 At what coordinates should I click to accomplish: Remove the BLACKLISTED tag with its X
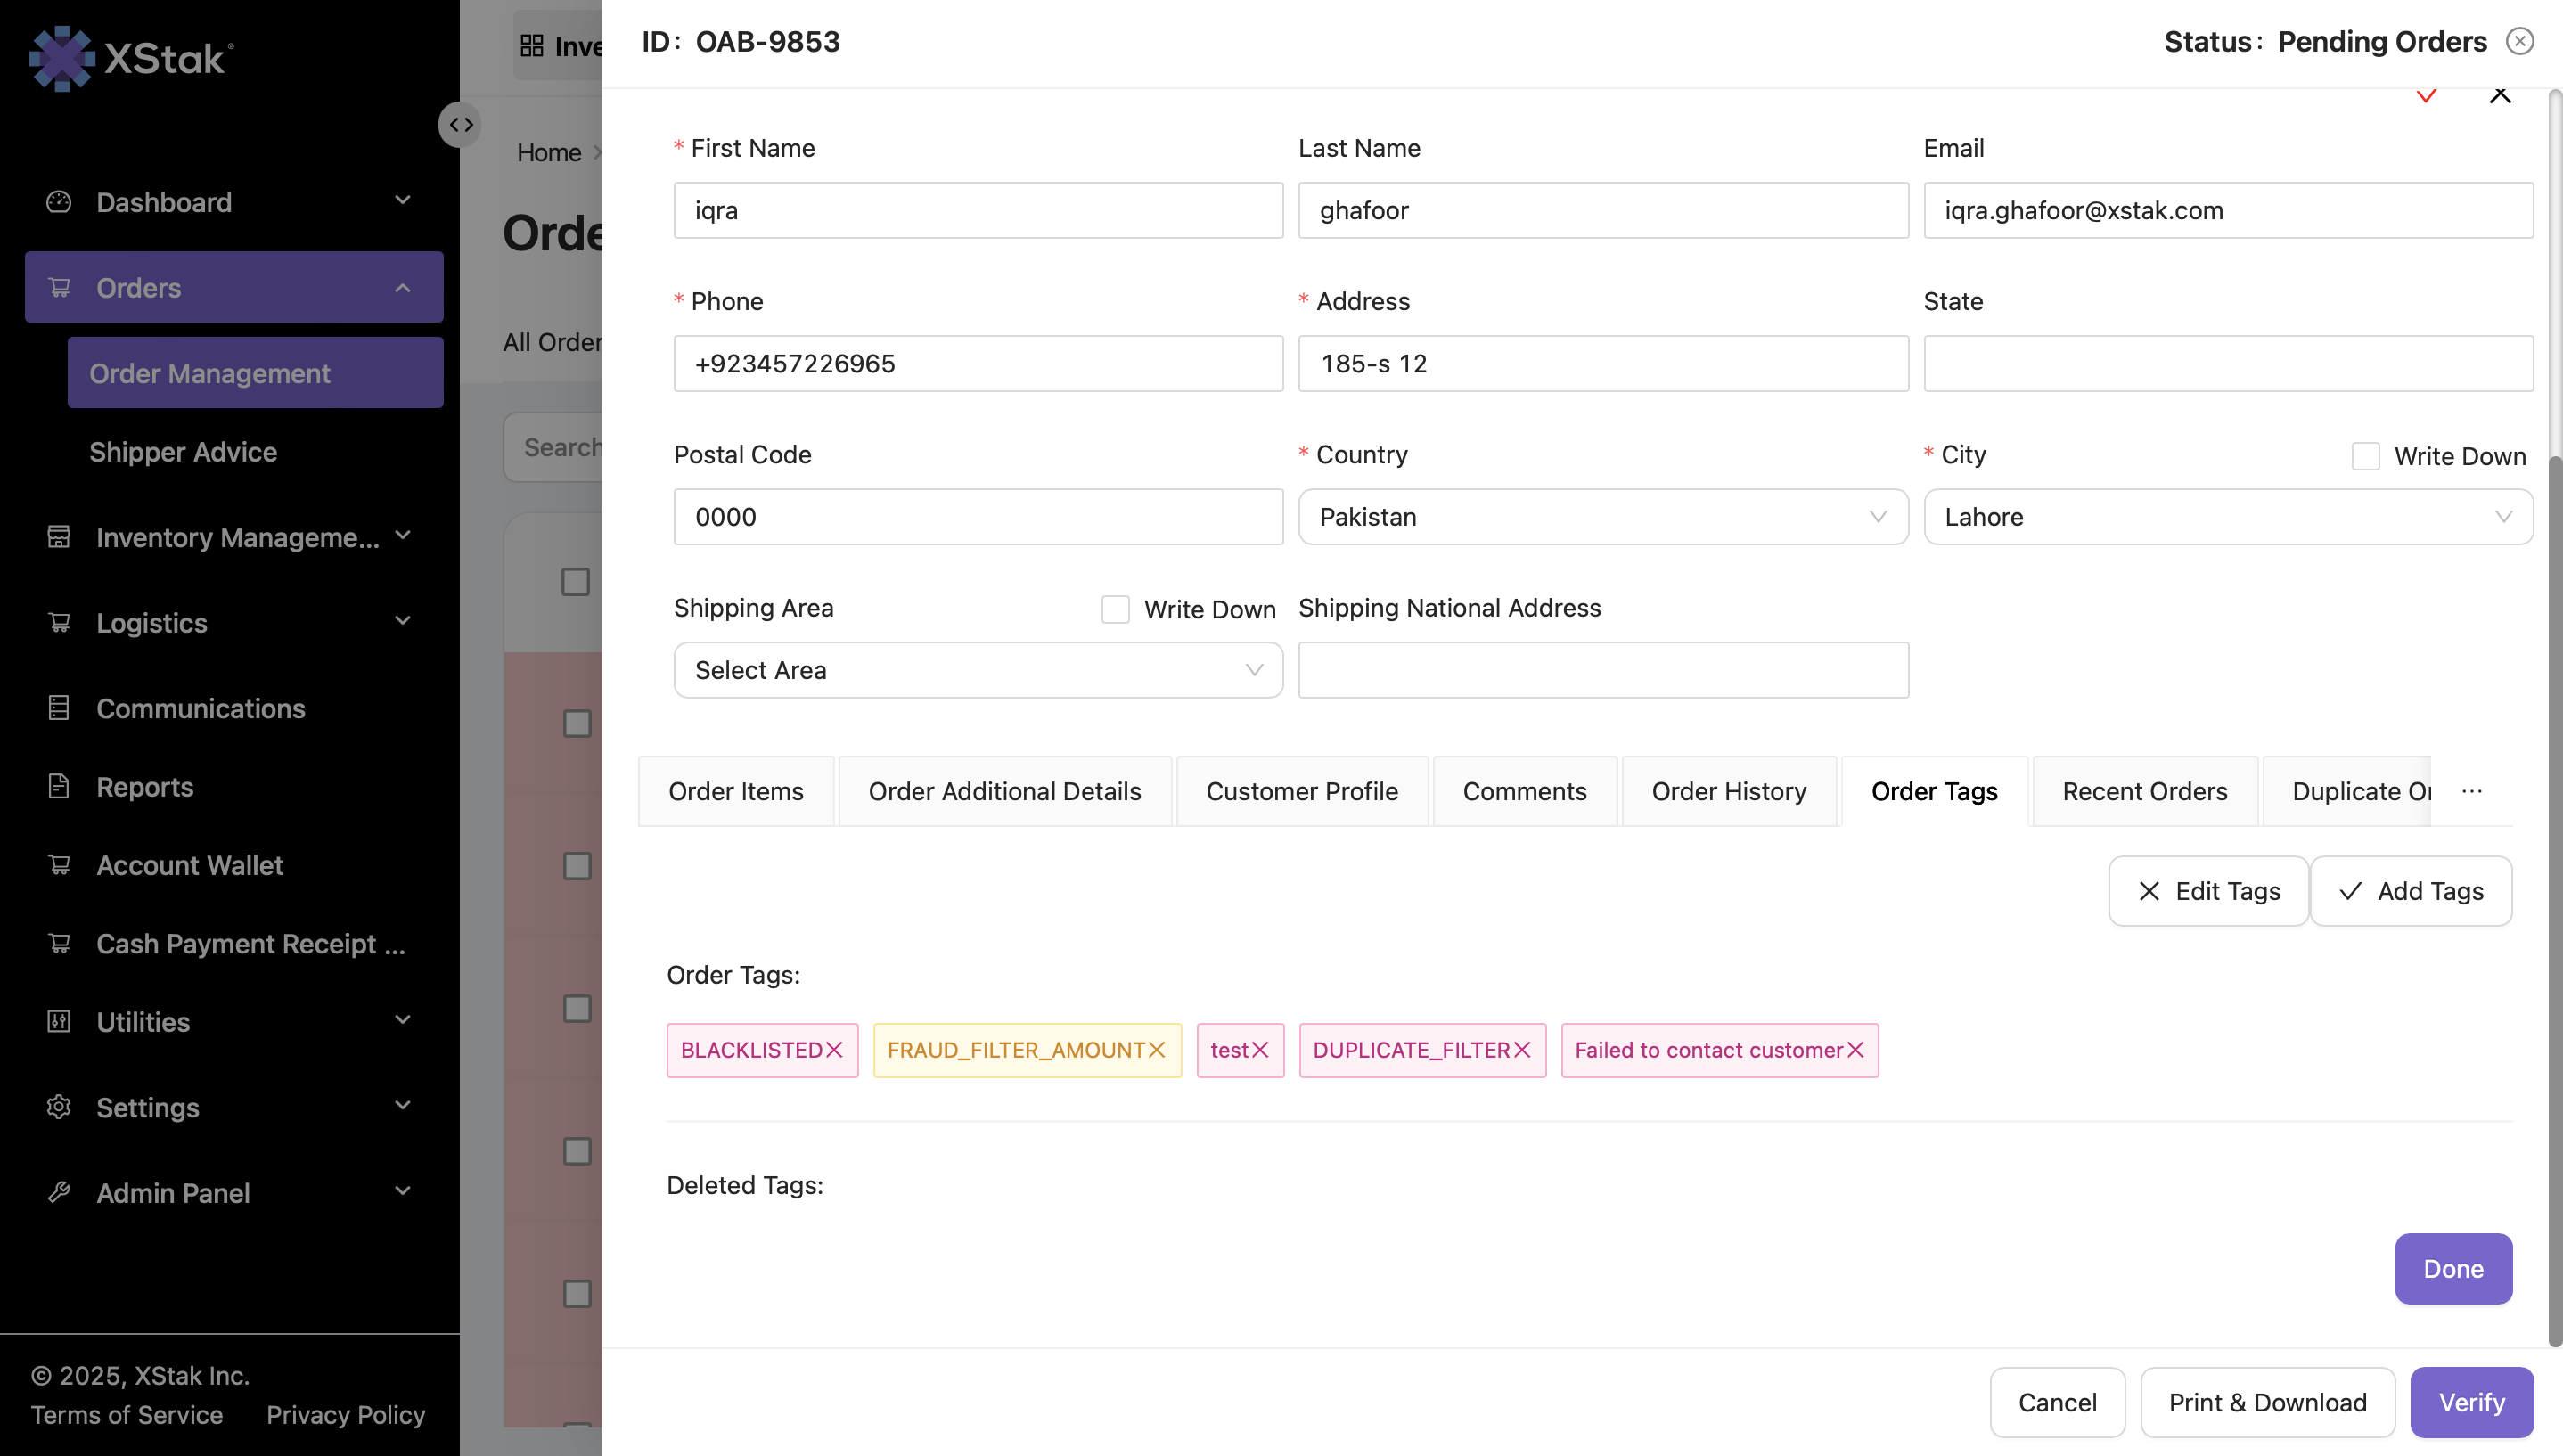coord(837,1050)
